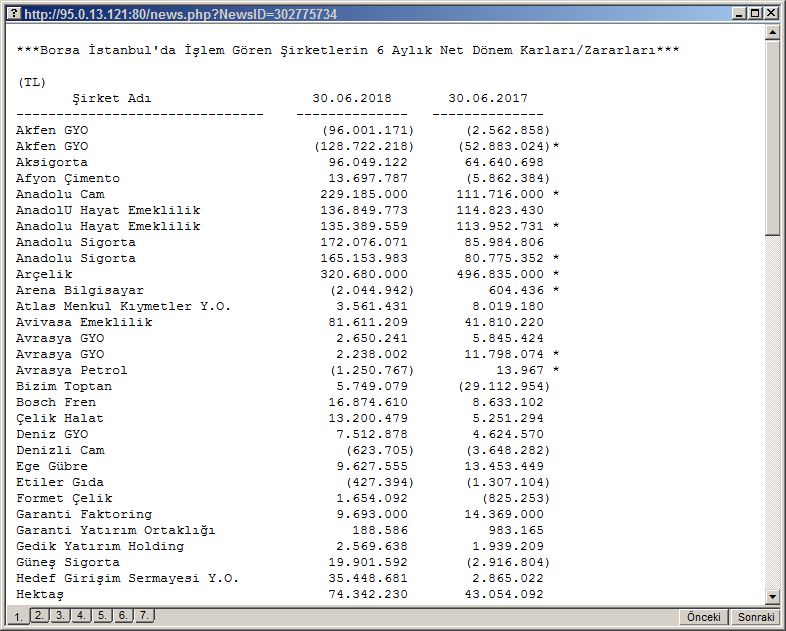Click Gedik Yatırım Holding row name
The image size is (786, 631).
[100, 546]
